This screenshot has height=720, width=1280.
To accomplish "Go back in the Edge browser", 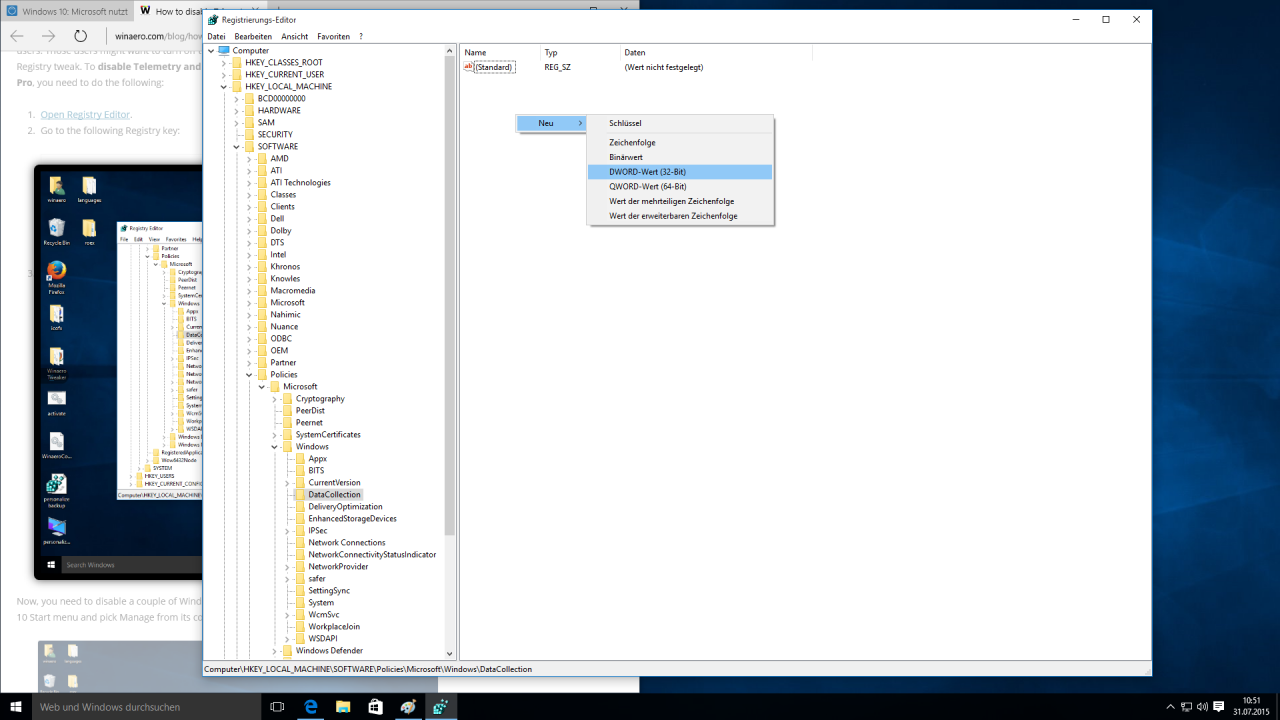I will [16, 36].
